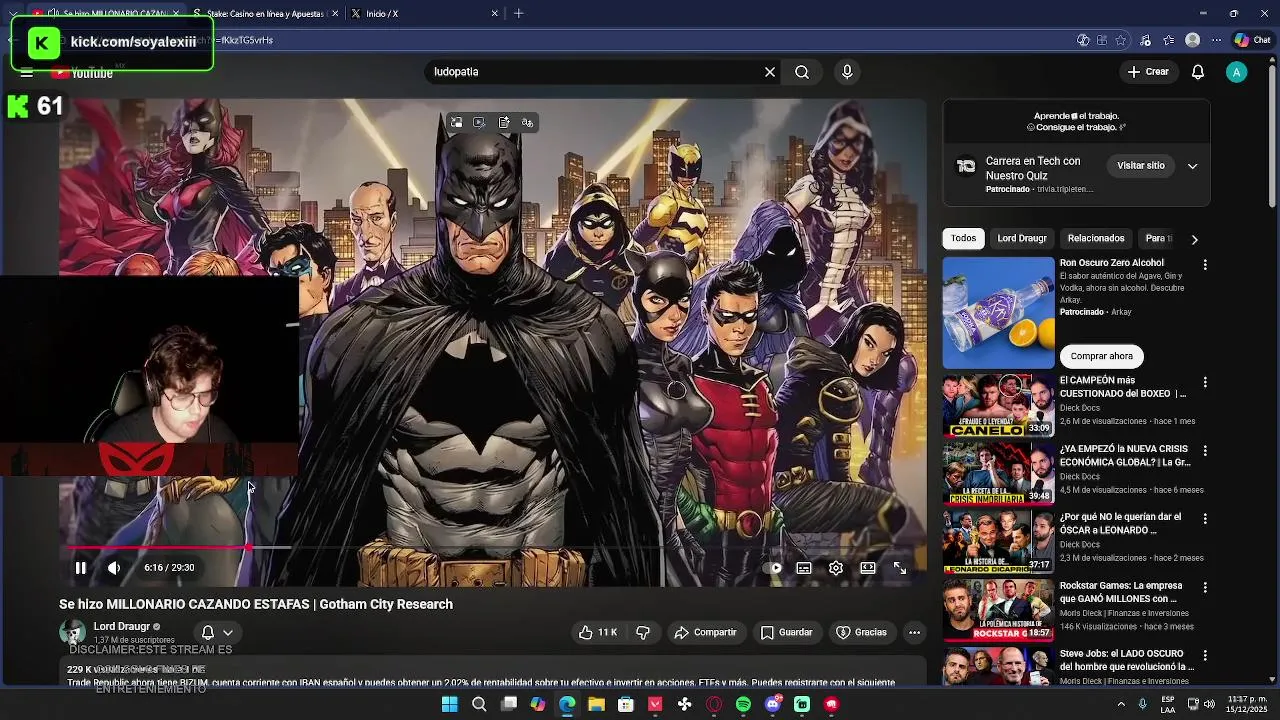
Task: Open the Leonardo DiCaprio video thumbnail
Action: 998,541
